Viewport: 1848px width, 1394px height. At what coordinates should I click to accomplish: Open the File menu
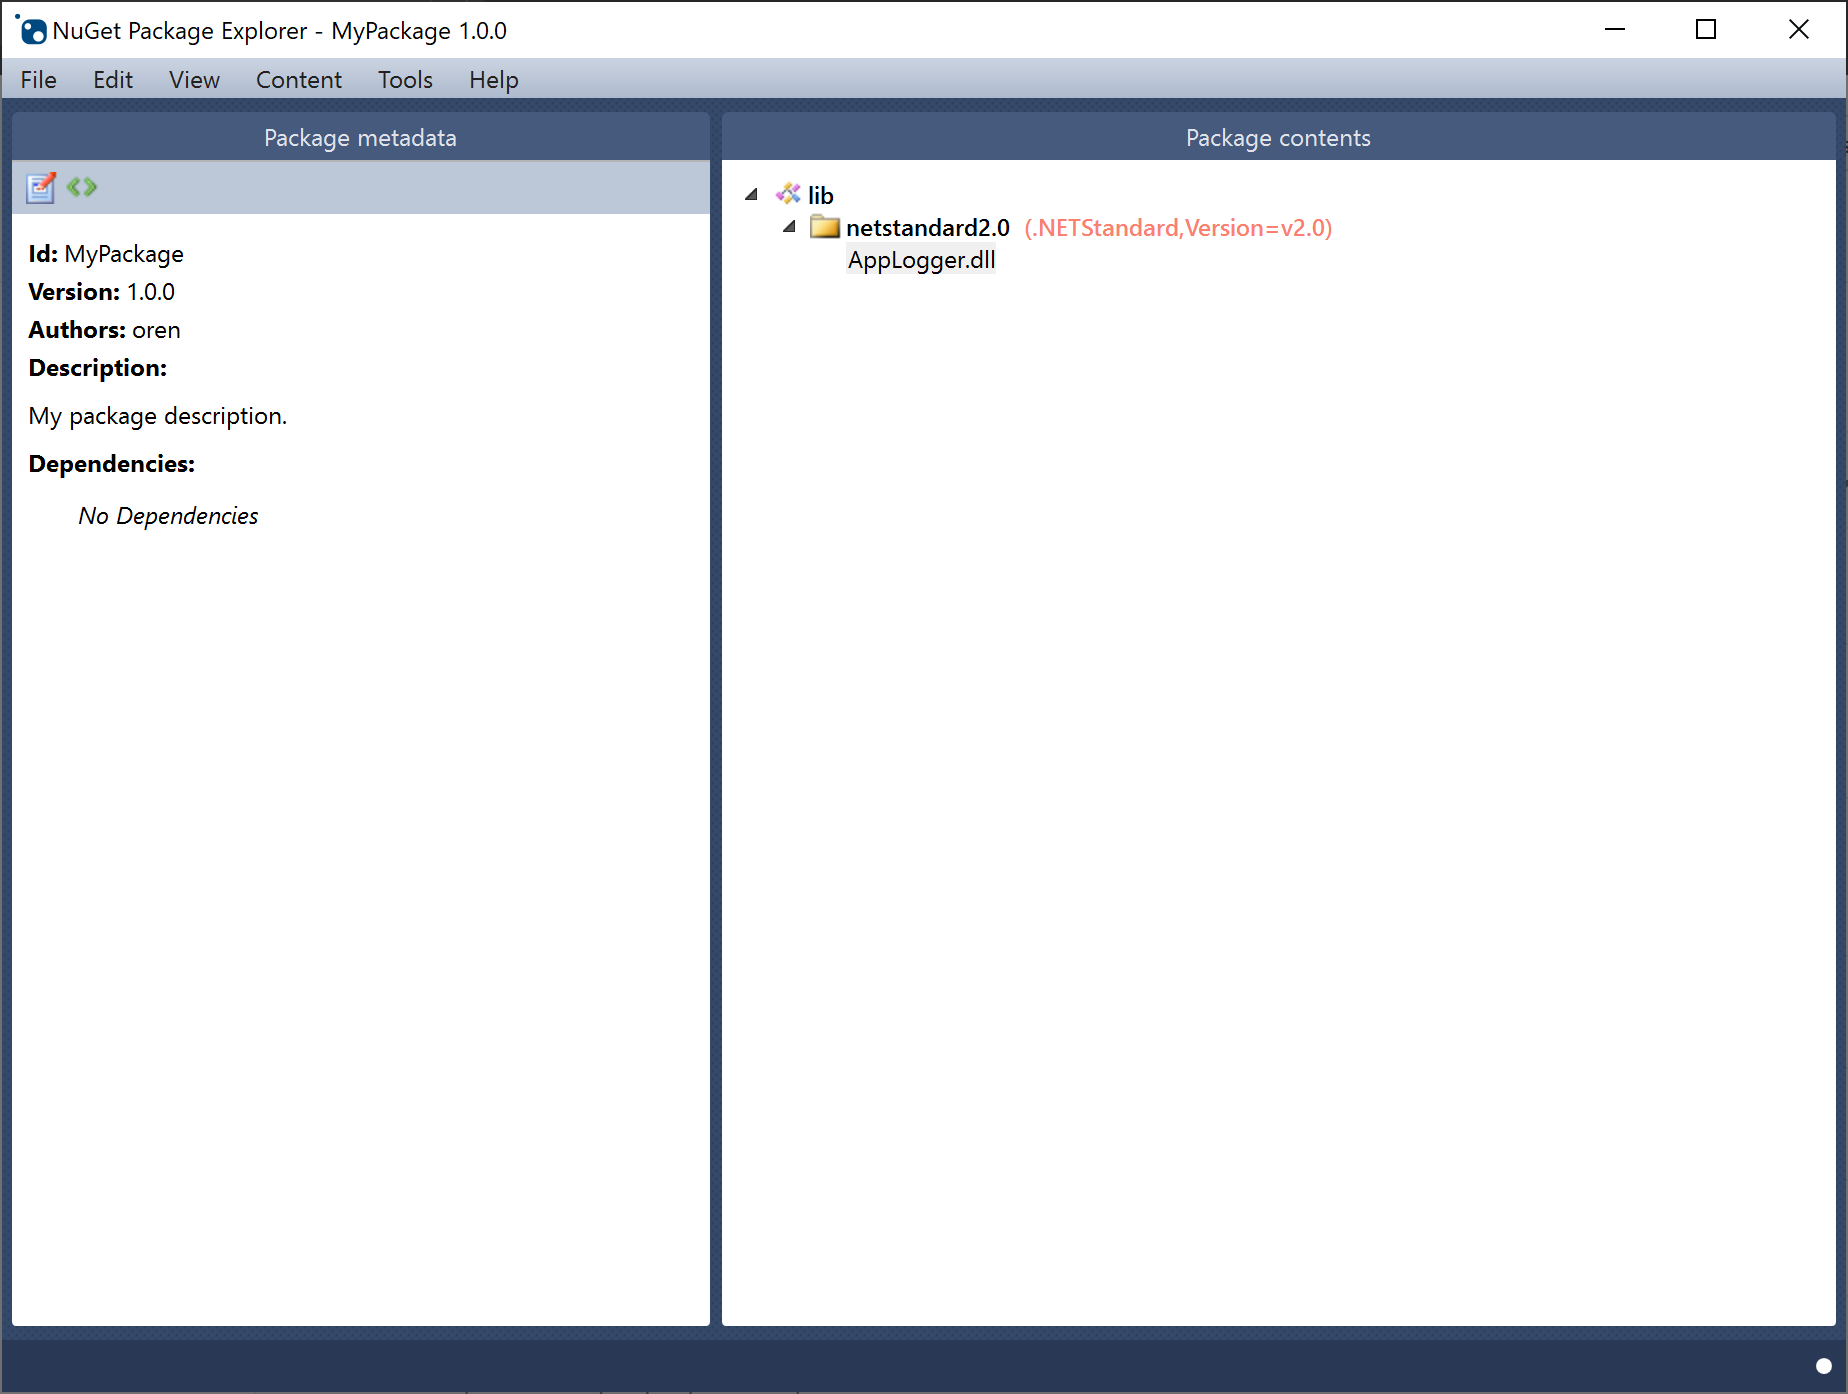(x=39, y=80)
